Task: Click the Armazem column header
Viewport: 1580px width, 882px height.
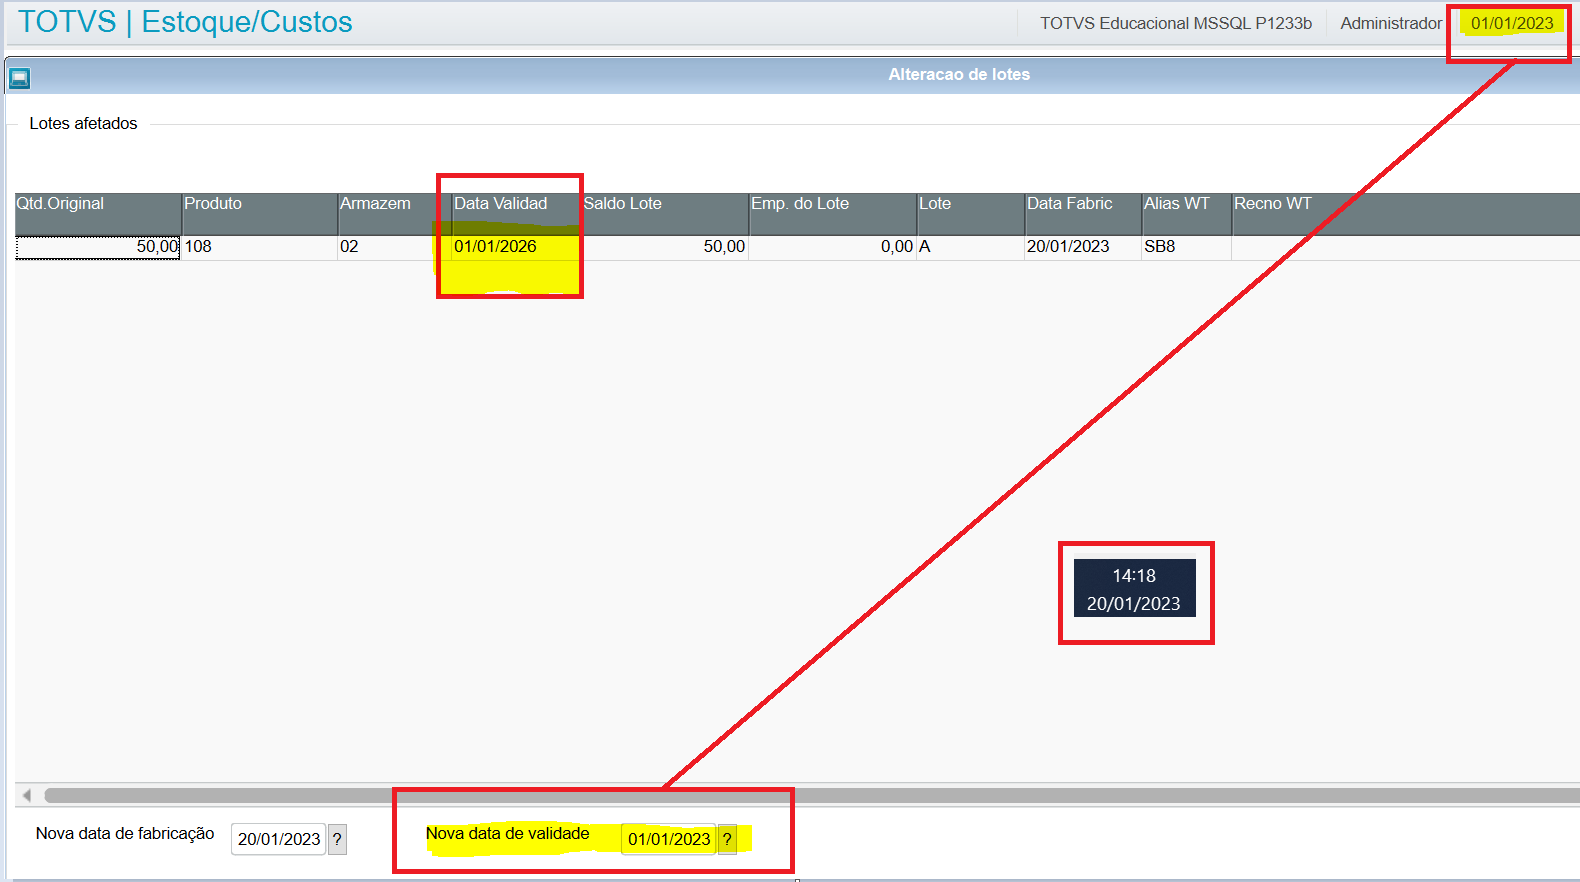Action: 394,214
